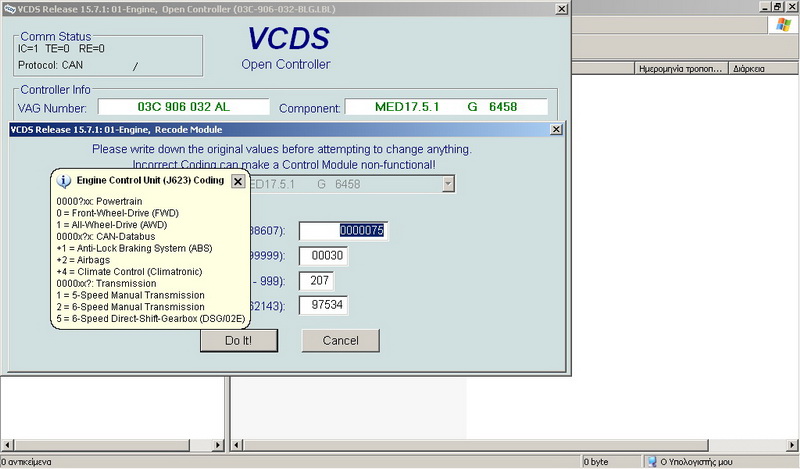
Task: Click the '1 = All-Wheel-Drive (AWD)' line
Action: [x=112, y=225]
